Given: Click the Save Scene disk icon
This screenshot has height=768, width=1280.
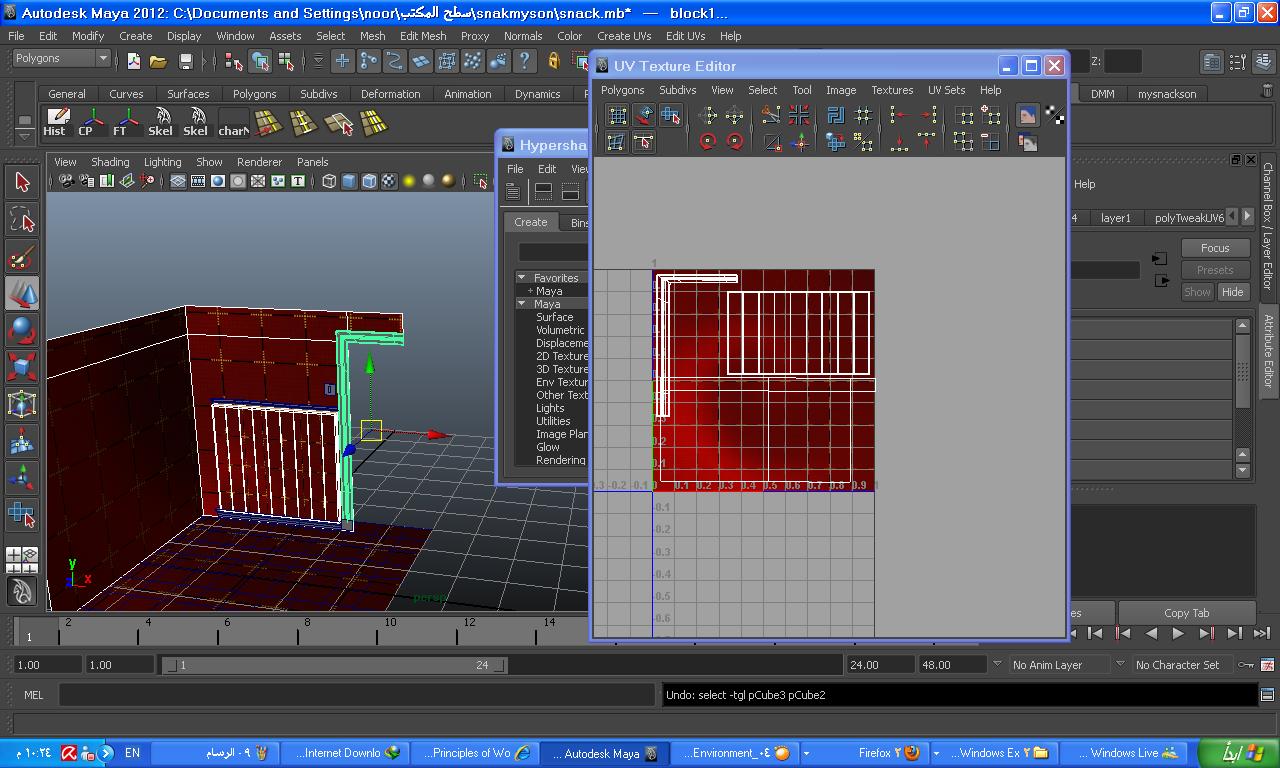Looking at the screenshot, I should (185, 61).
